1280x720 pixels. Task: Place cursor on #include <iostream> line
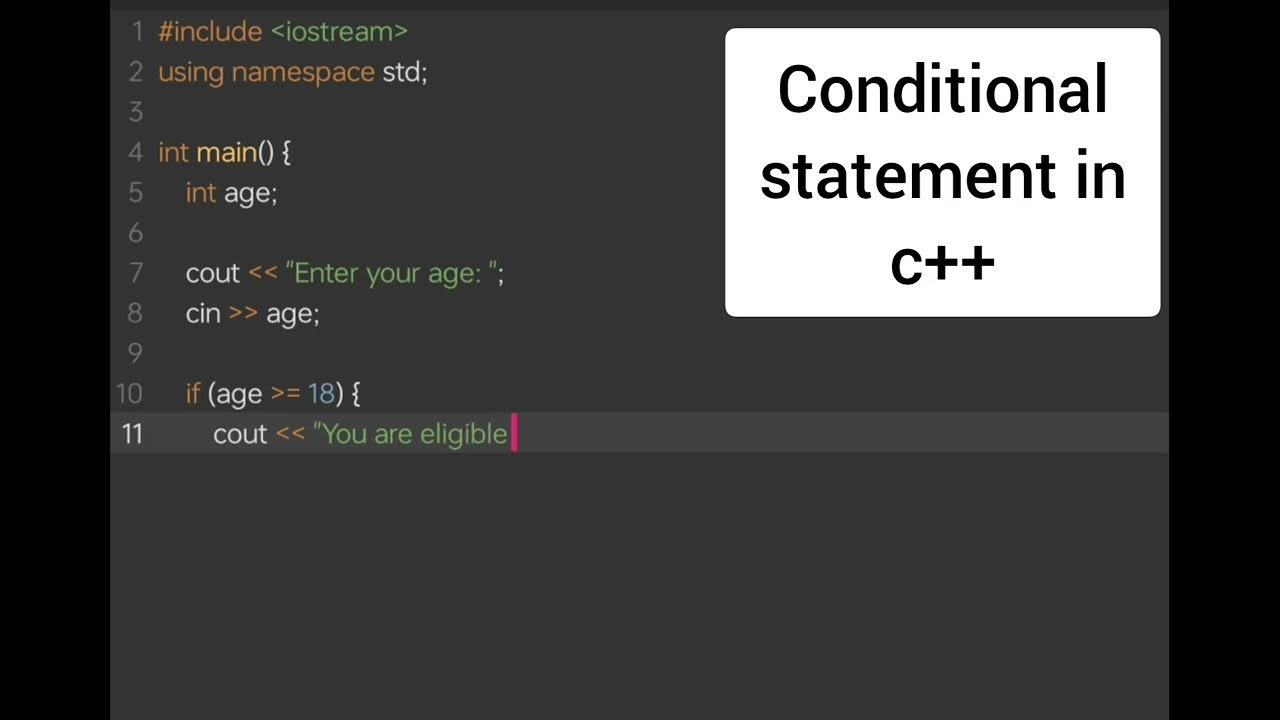(283, 32)
